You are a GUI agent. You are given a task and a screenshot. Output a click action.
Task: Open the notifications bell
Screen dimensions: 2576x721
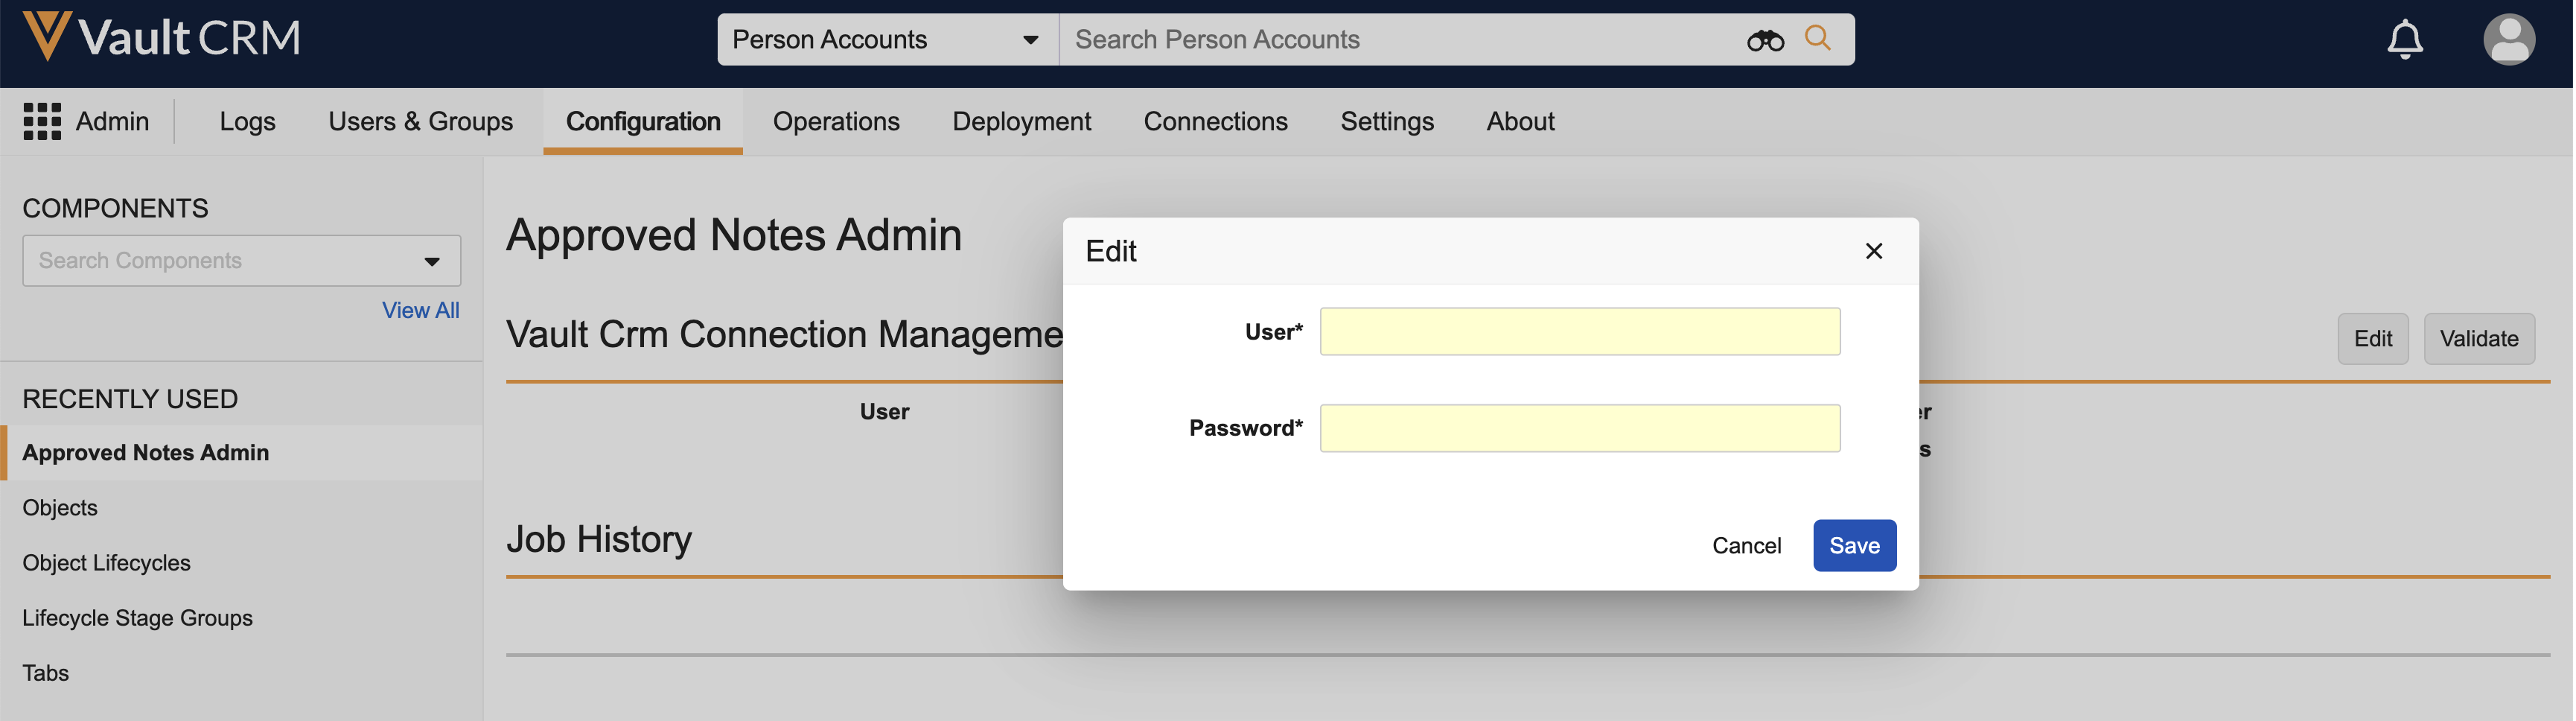point(2404,40)
